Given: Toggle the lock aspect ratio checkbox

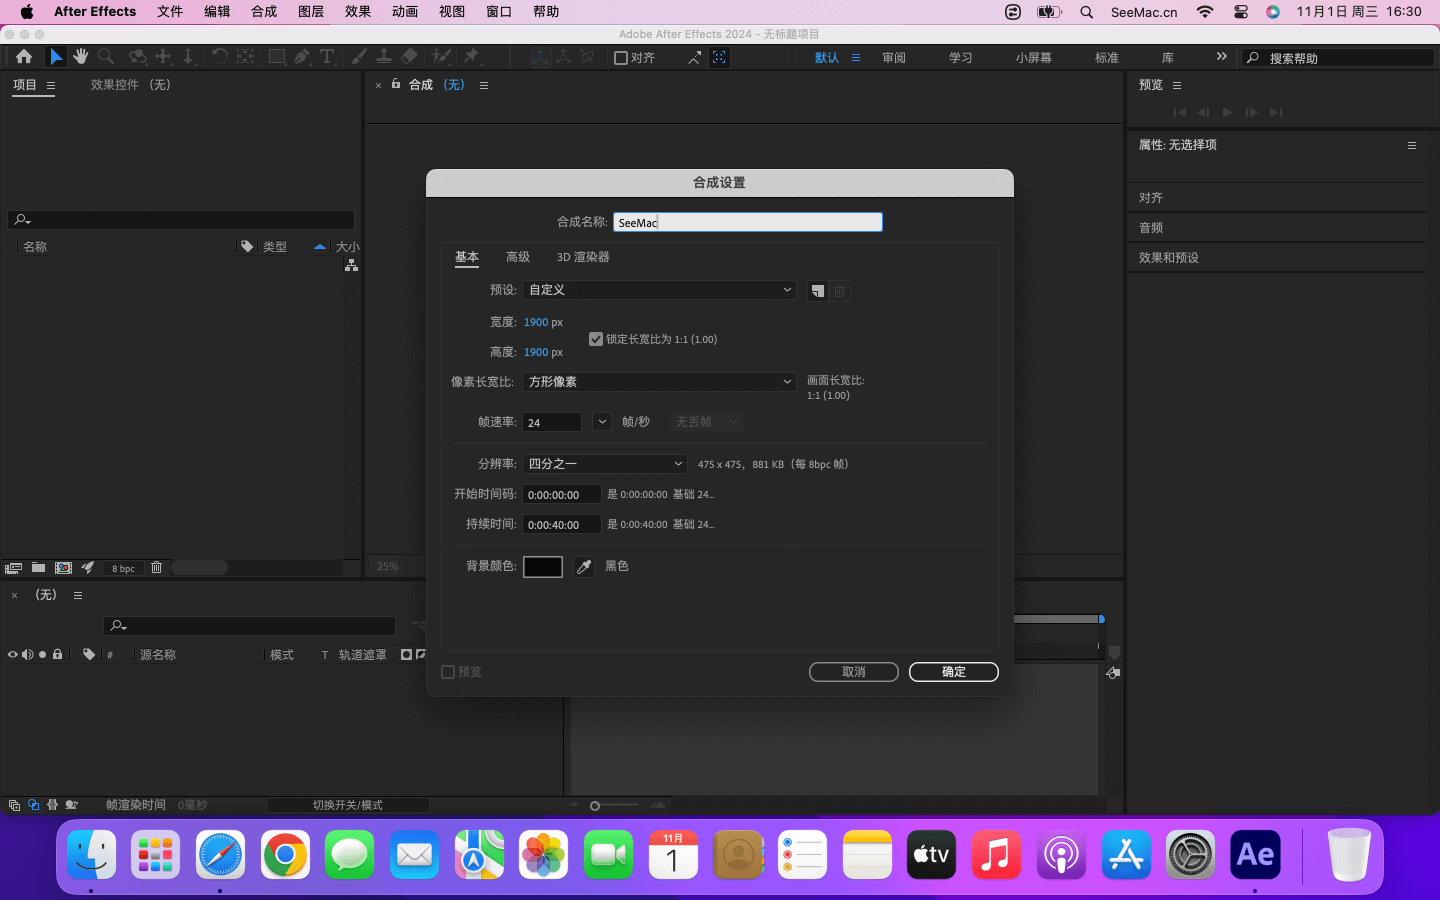Looking at the screenshot, I should (596, 339).
